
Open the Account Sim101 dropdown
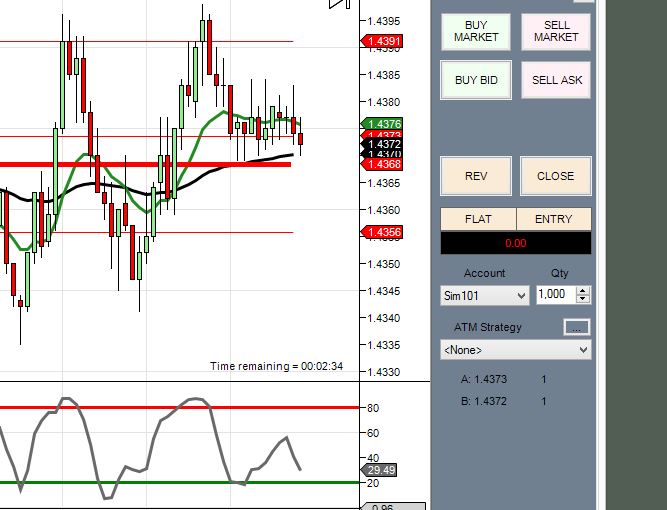click(x=485, y=295)
